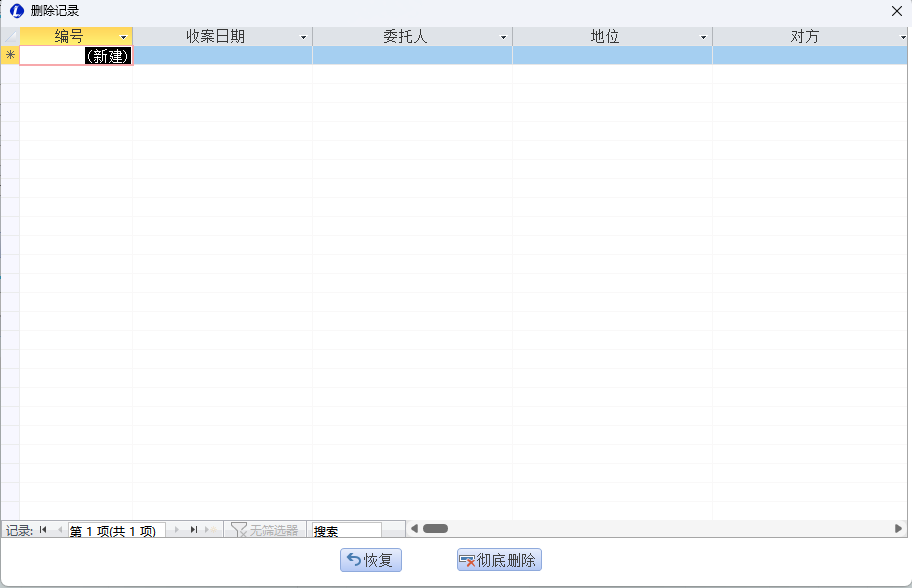Click the 彻底删除 (permanently delete) button
This screenshot has width=912, height=588.
click(499, 560)
